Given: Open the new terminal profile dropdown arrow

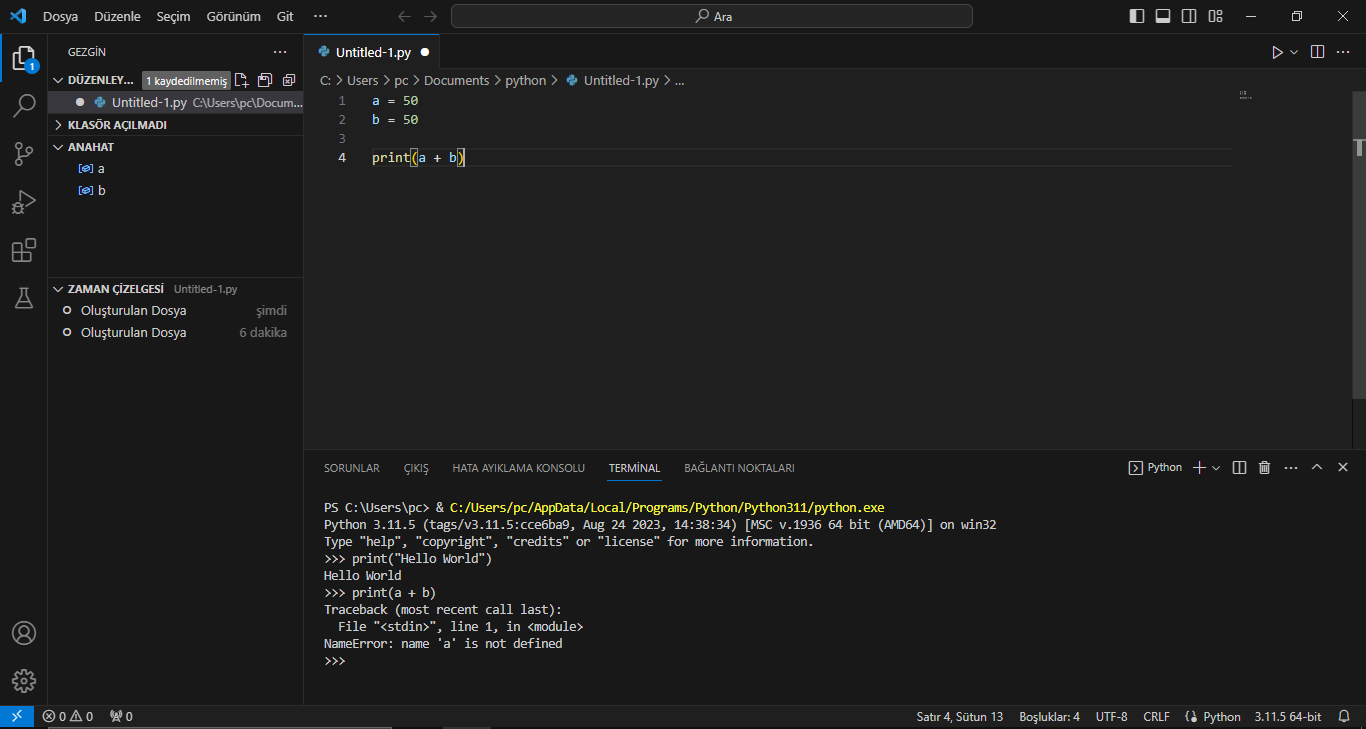Looking at the screenshot, I should click(1216, 468).
